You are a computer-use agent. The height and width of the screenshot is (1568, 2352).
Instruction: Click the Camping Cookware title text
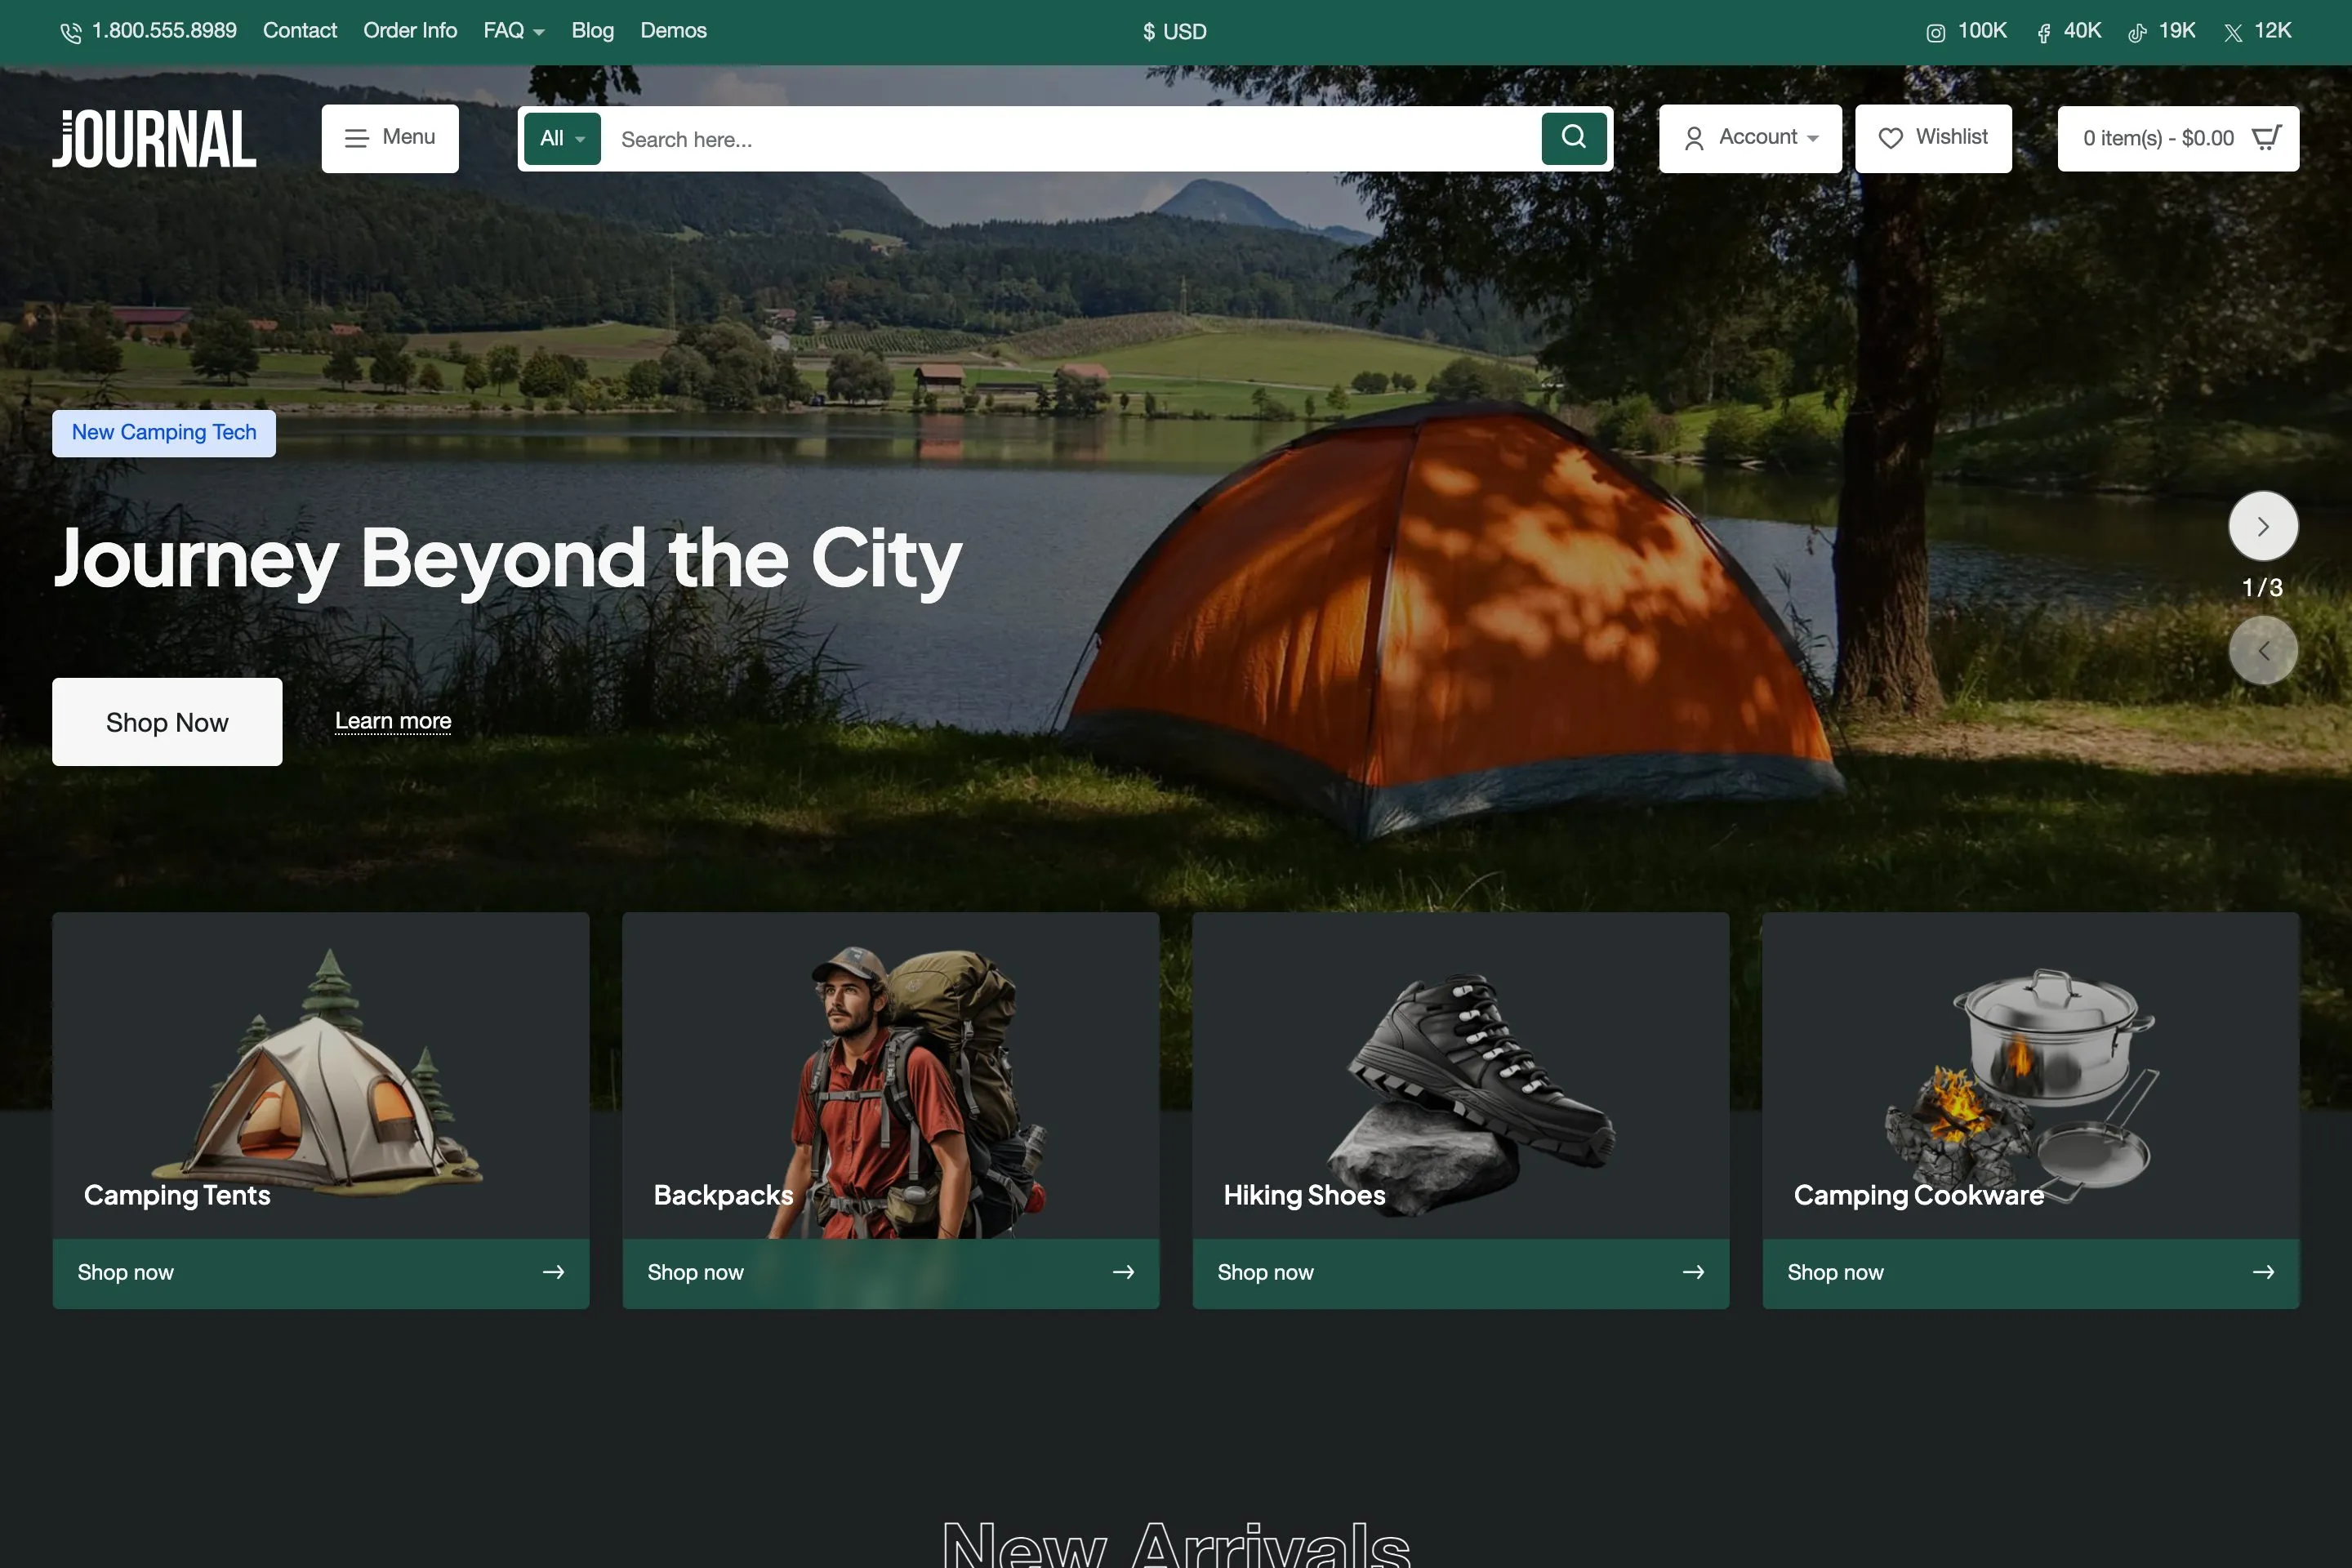coord(1918,1195)
